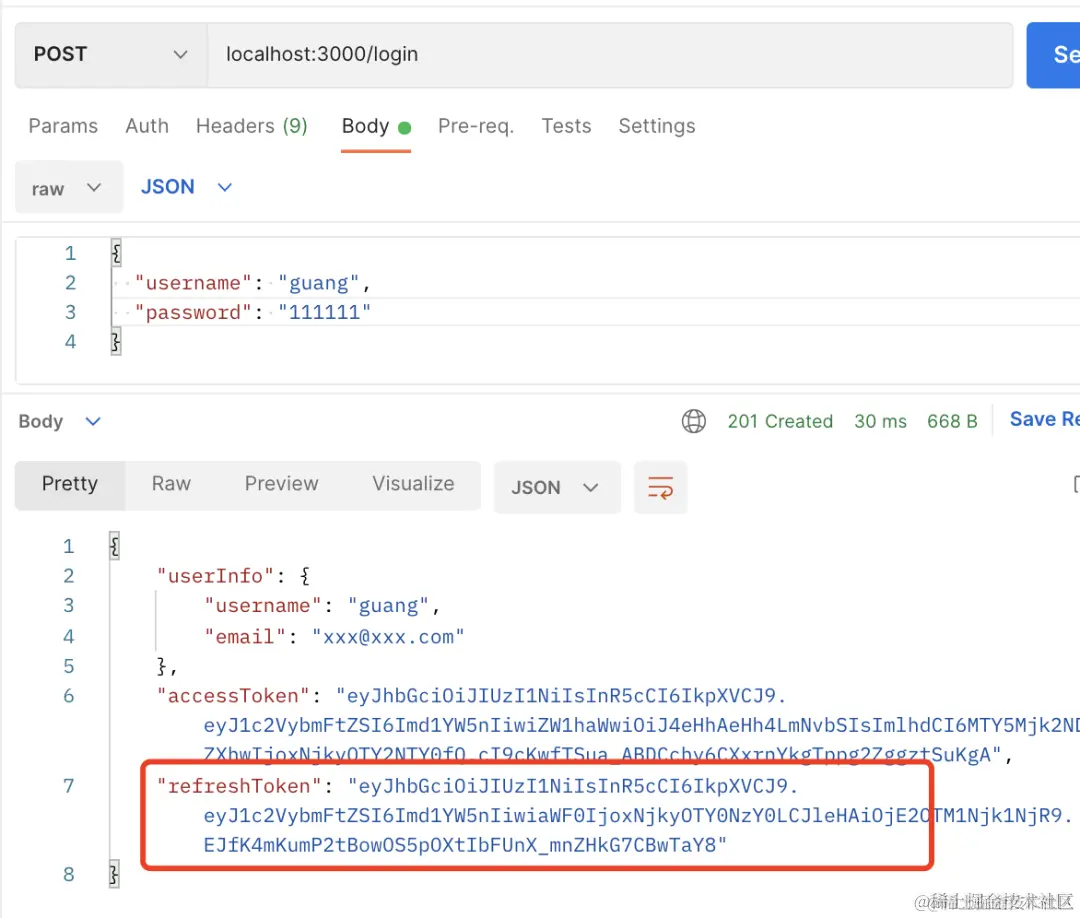The width and height of the screenshot is (1080, 918).
Task: Open the response JSON format dropdown
Action: [557, 488]
